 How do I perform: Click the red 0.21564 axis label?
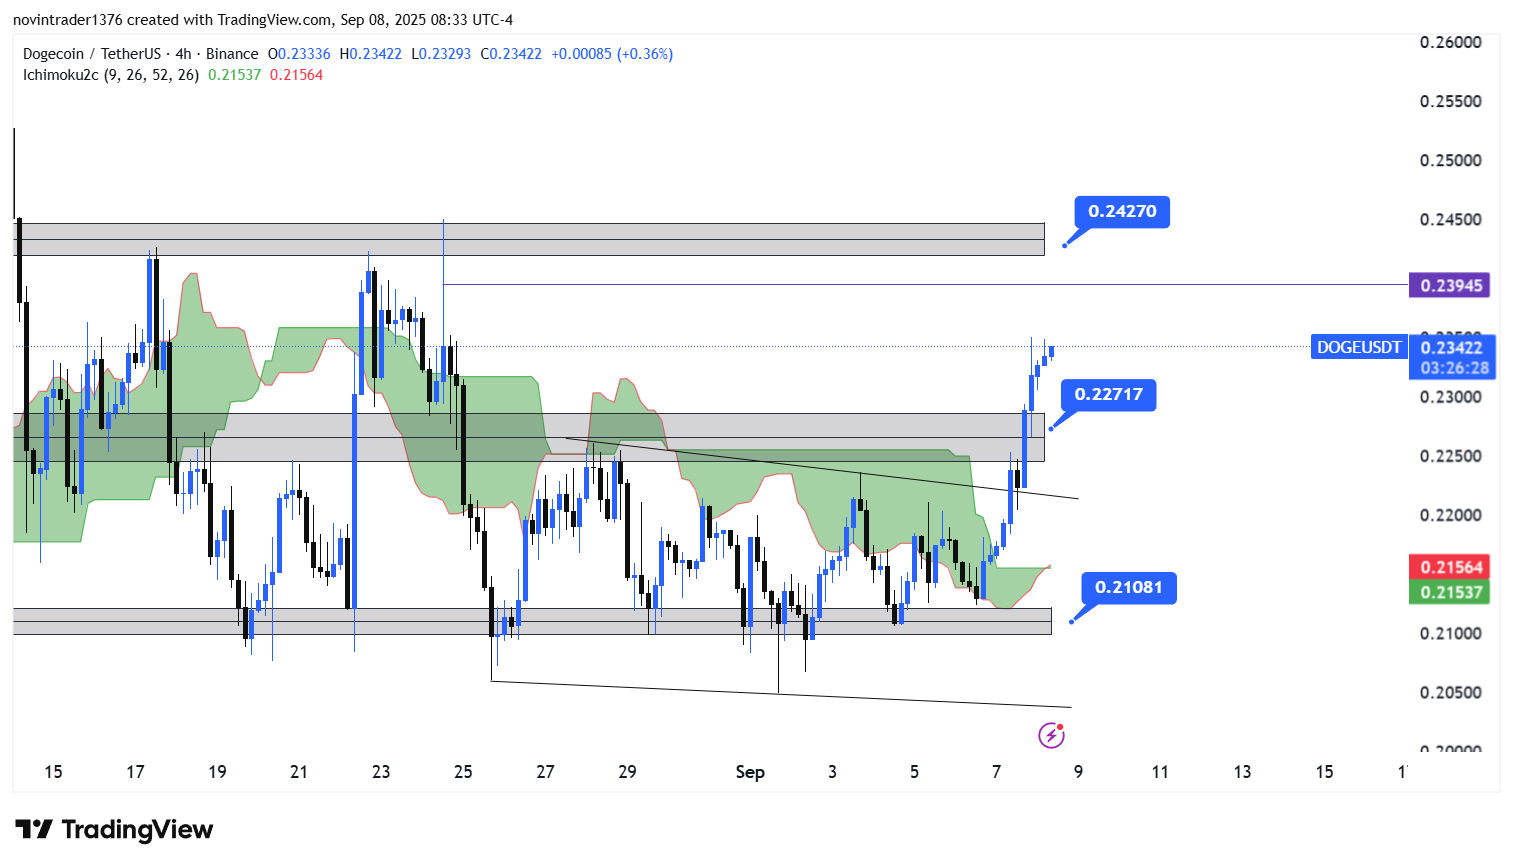1450,568
